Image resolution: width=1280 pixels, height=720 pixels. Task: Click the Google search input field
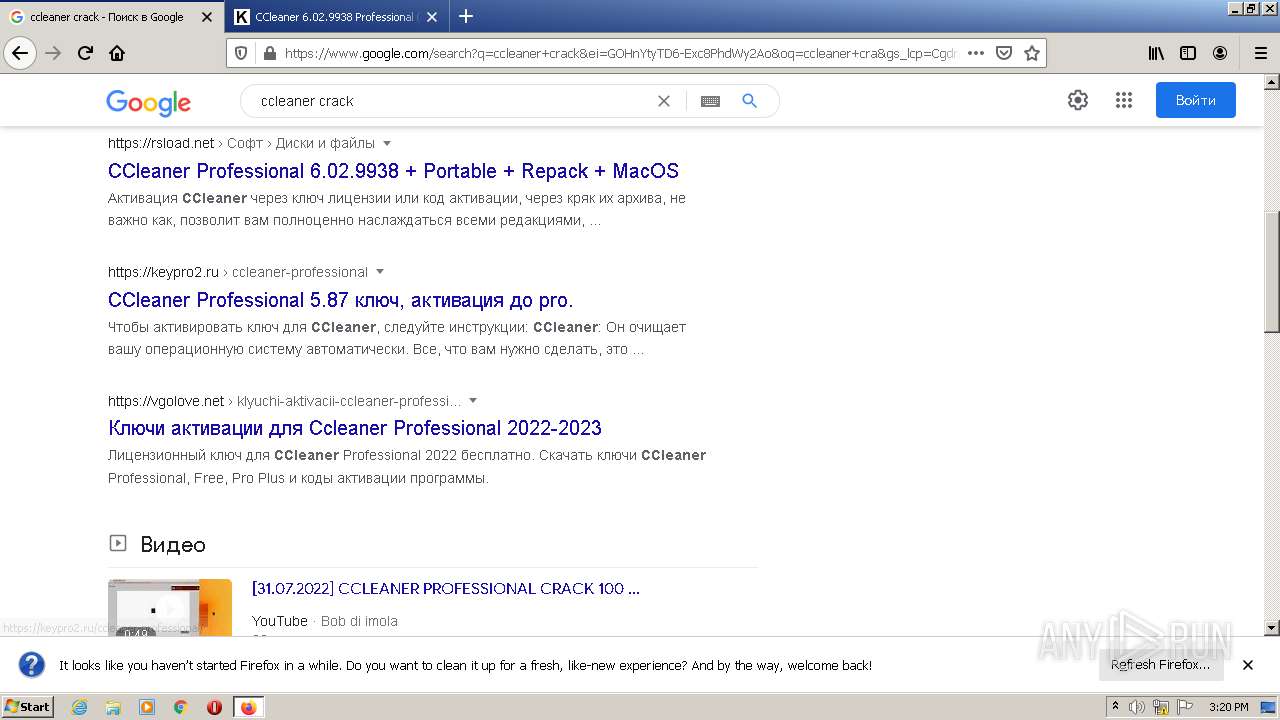(450, 101)
